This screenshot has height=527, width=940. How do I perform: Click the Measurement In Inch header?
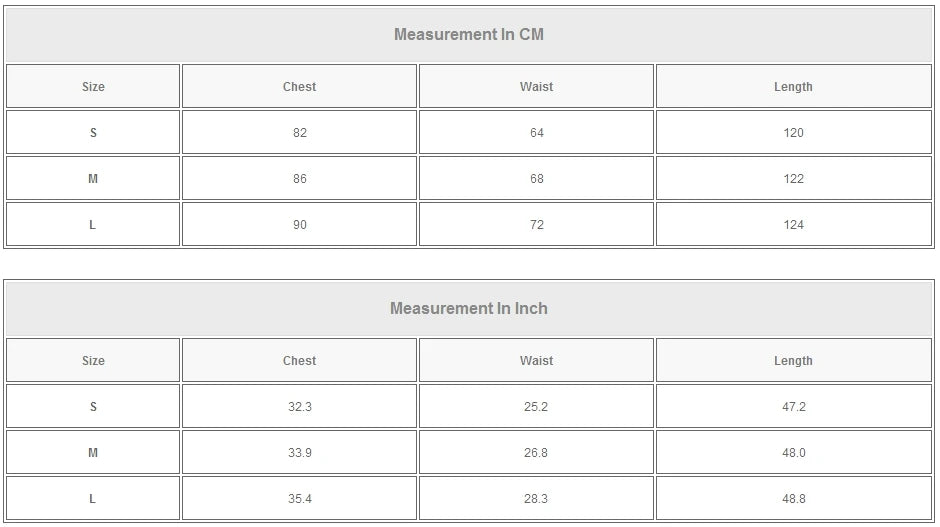469,309
